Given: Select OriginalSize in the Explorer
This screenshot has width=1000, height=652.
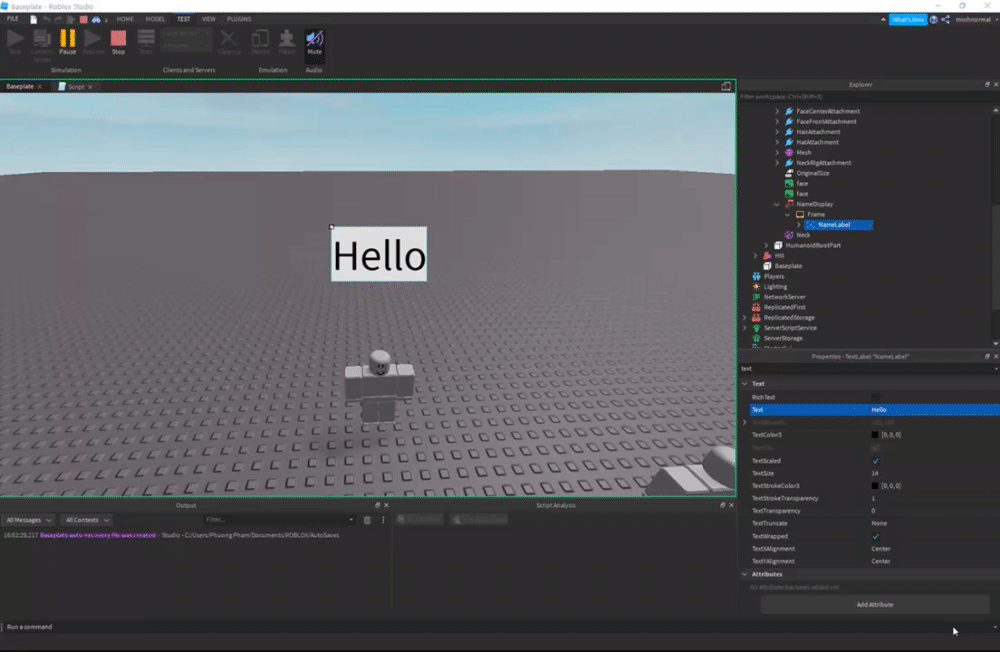Looking at the screenshot, I should pyautogui.click(x=812, y=173).
